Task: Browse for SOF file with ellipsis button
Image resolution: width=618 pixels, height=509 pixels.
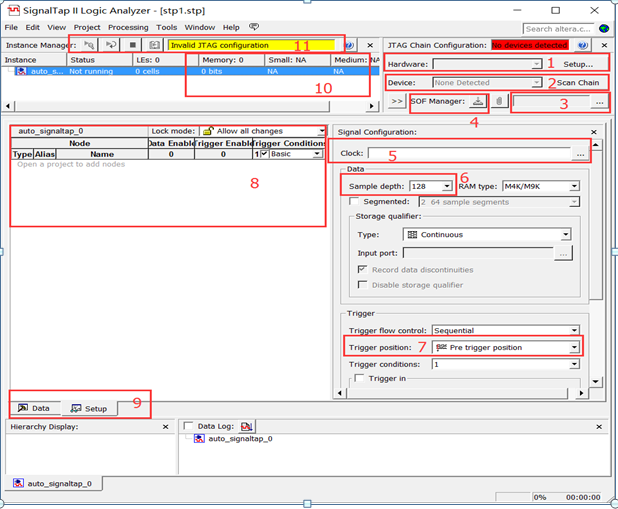Action: click(599, 102)
